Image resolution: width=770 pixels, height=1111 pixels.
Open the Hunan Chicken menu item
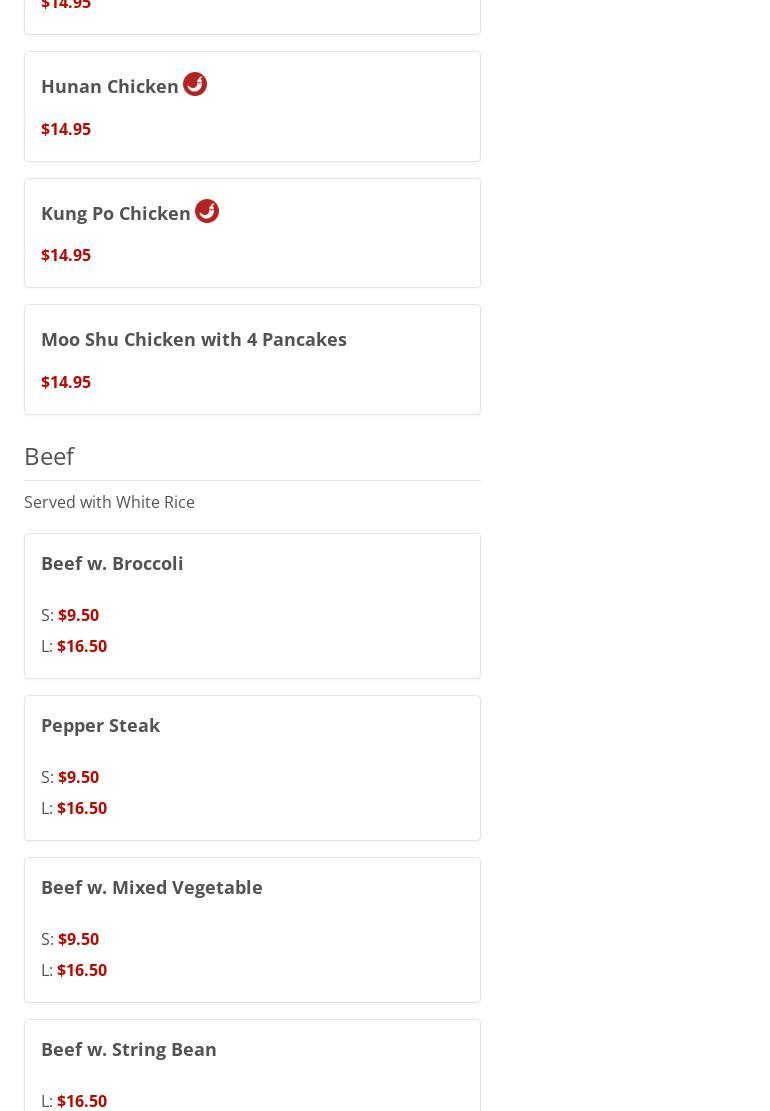click(x=110, y=87)
